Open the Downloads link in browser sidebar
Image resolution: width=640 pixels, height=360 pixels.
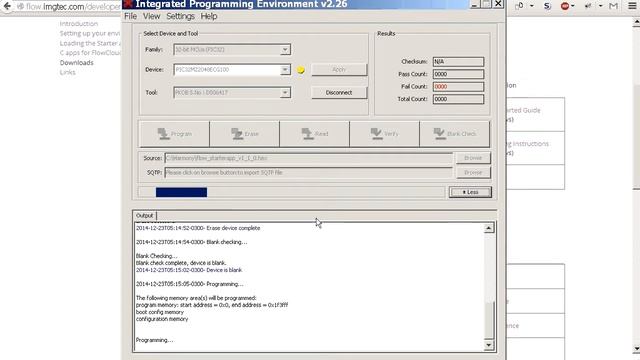[x=77, y=62]
